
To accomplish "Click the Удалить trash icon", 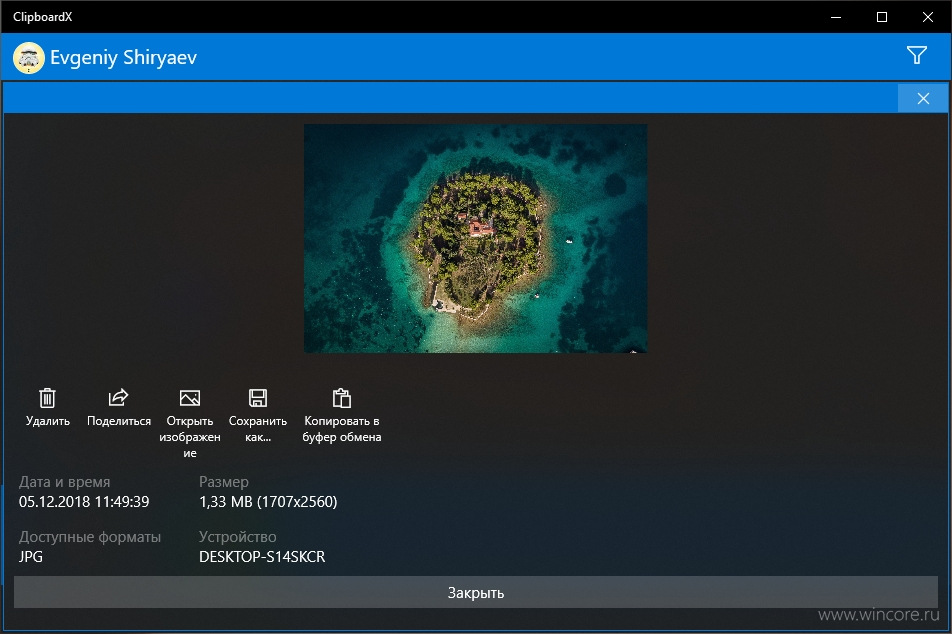I will pyautogui.click(x=47, y=398).
